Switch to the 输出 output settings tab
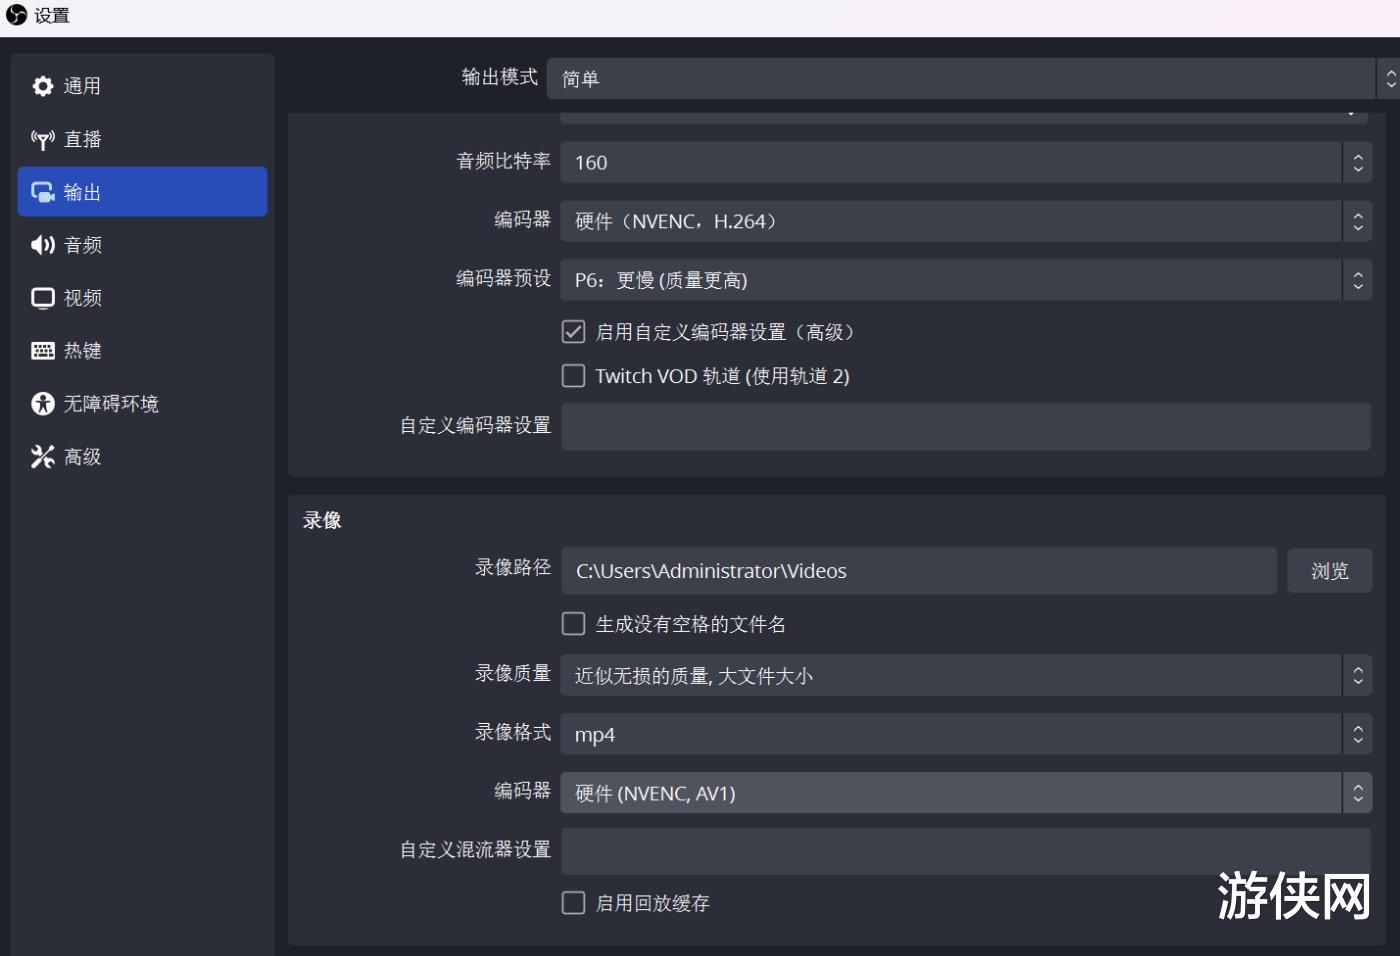 (142, 192)
